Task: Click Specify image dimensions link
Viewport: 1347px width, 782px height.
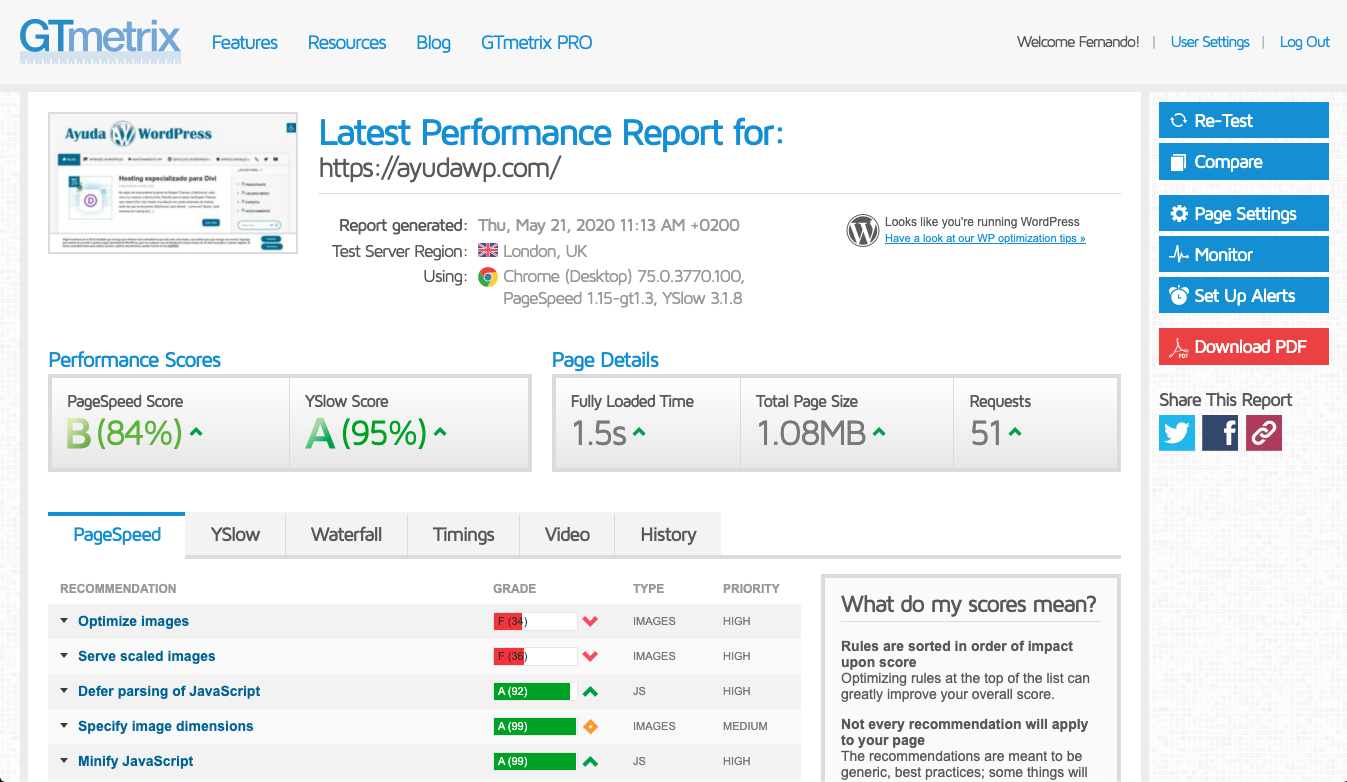Action: pos(166,726)
